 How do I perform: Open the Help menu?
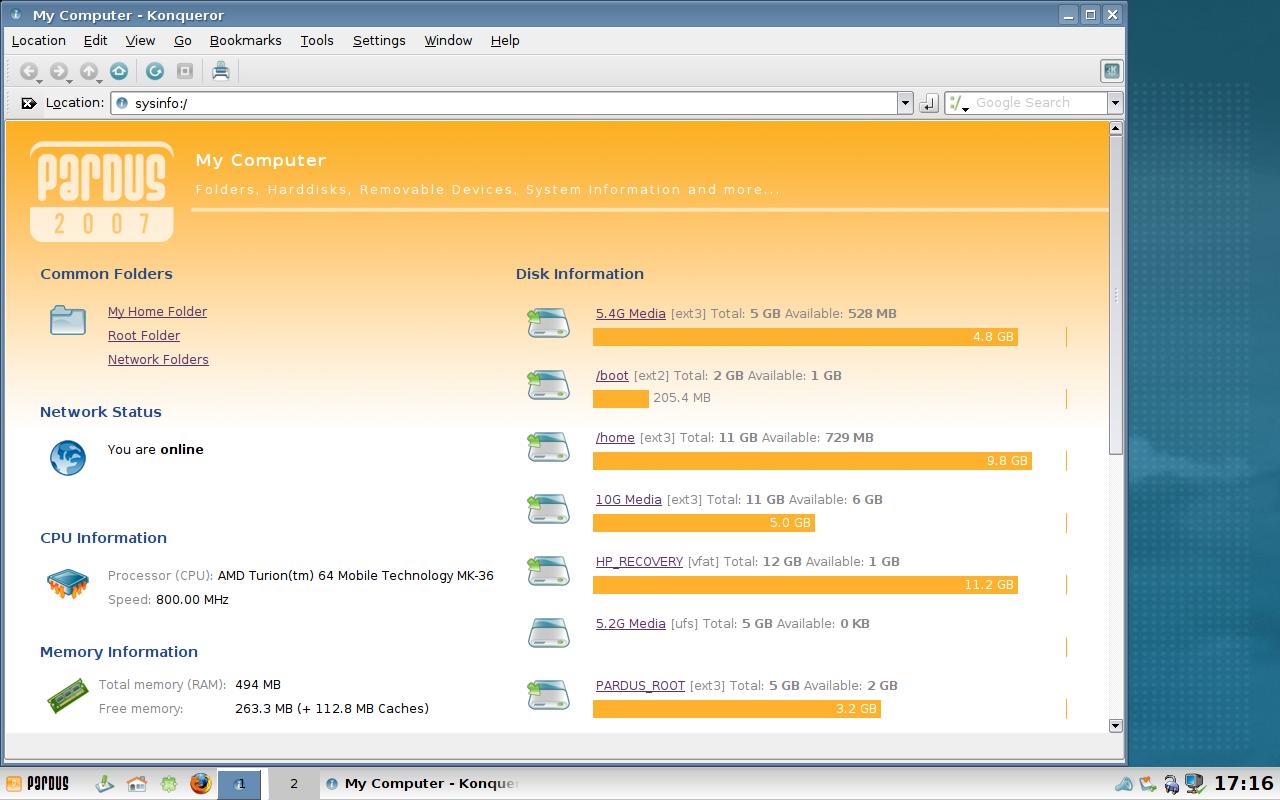click(x=505, y=41)
